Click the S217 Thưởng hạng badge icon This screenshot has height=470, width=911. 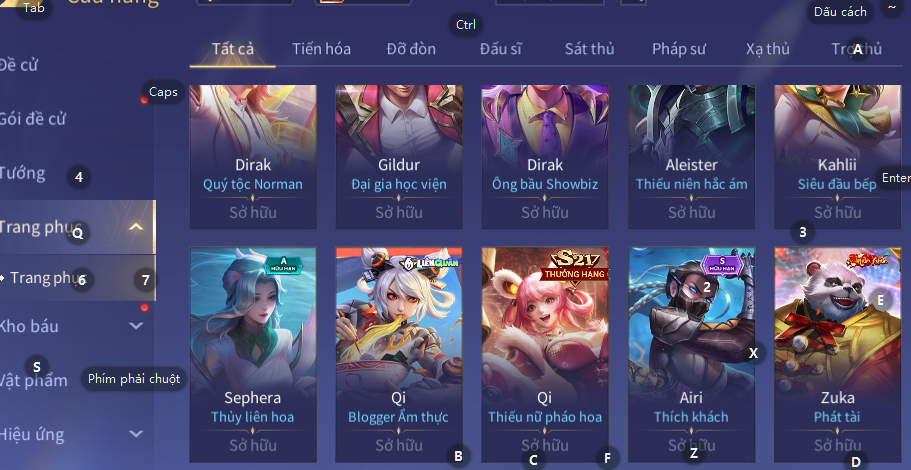pyautogui.click(x=575, y=266)
